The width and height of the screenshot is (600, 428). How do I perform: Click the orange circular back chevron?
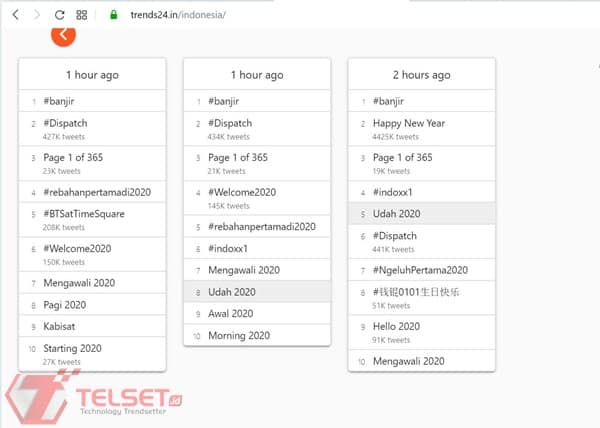click(63, 35)
